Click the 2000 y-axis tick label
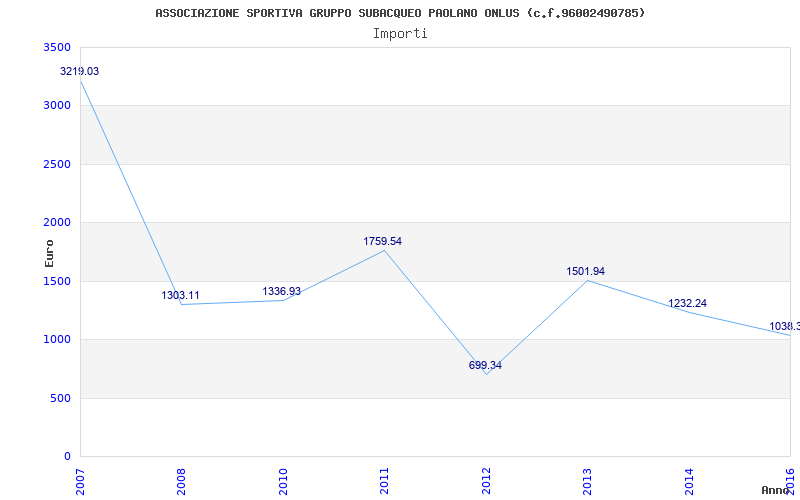The height and width of the screenshot is (500, 800). pos(58,223)
